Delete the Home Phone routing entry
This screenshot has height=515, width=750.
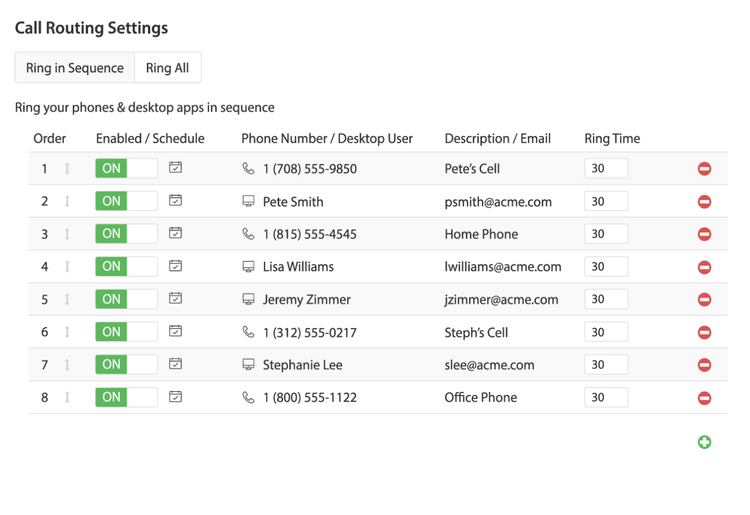click(704, 234)
